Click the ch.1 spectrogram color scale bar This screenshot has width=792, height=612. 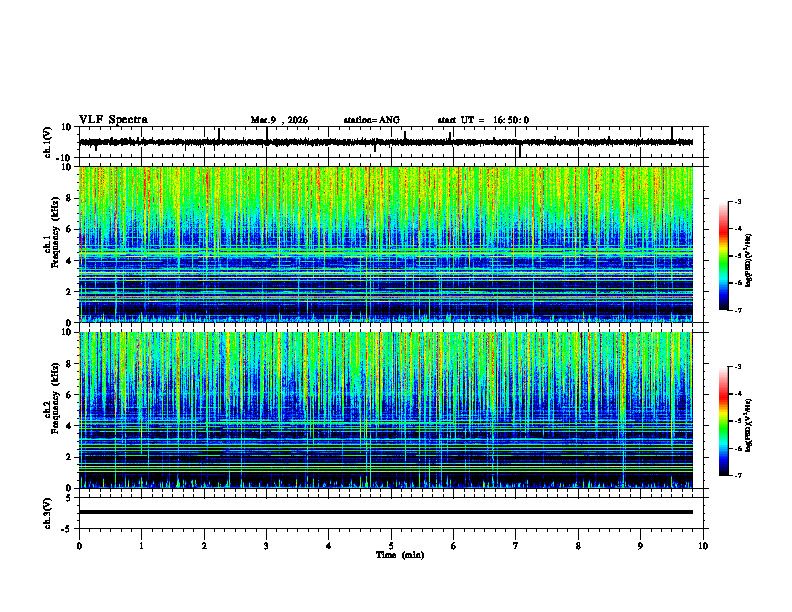[723, 256]
